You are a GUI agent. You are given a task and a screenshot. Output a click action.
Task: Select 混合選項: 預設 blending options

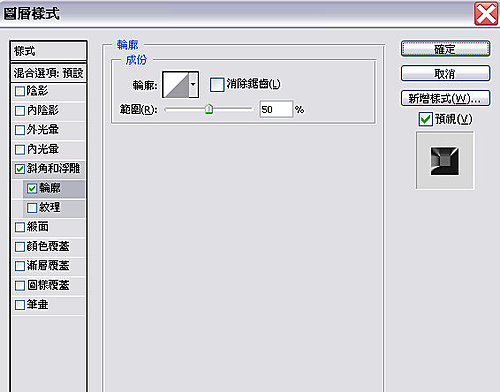click(x=49, y=73)
